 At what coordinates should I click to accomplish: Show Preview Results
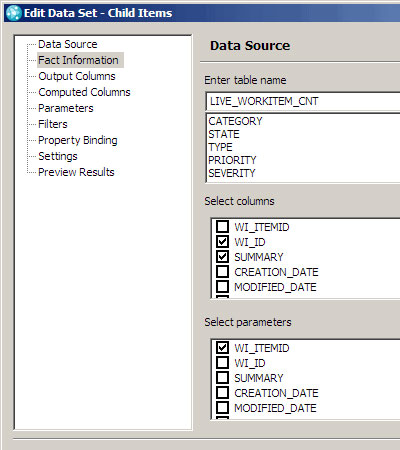(76, 172)
